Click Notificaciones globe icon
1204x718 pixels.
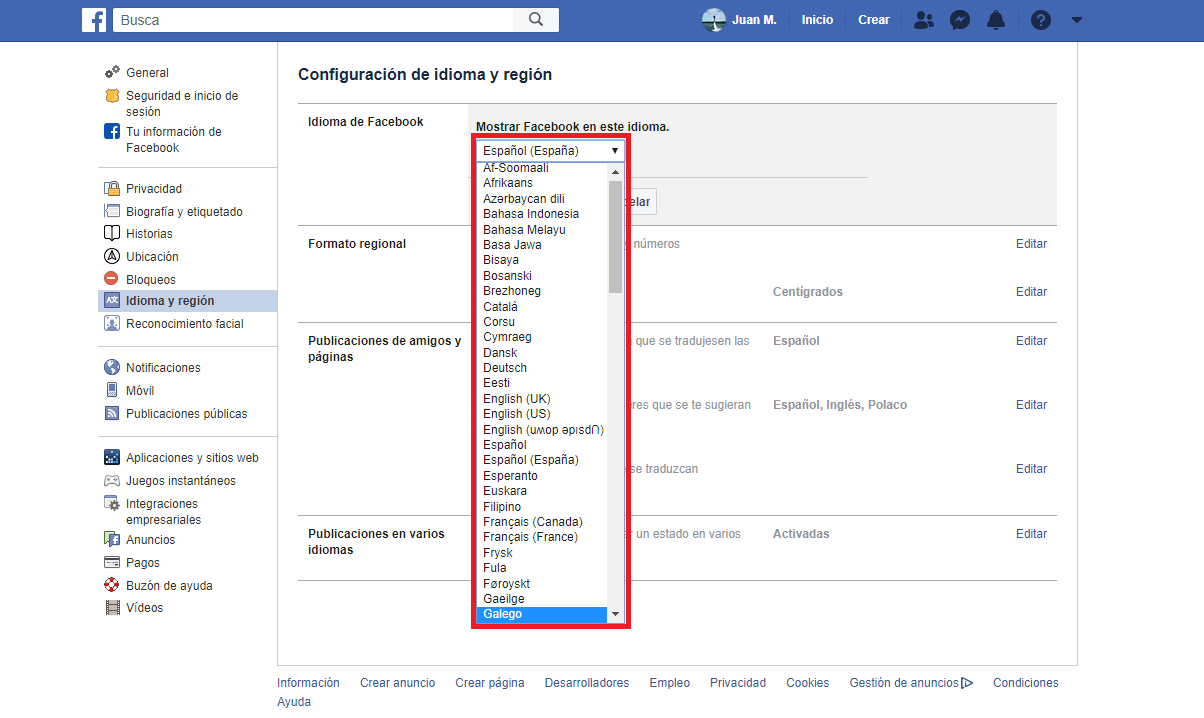pyautogui.click(x=112, y=367)
